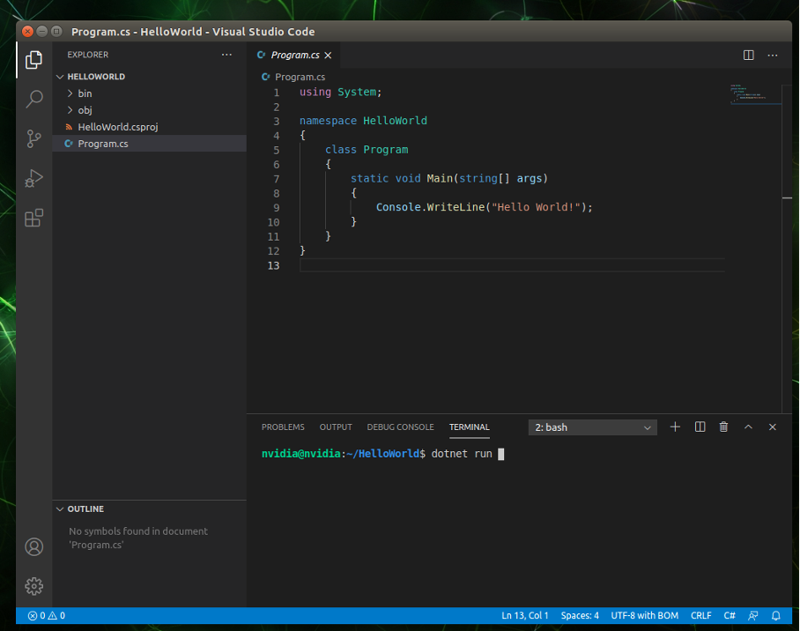This screenshot has height=631, width=800.
Task: Open notifications bell in status bar
Action: 776,616
